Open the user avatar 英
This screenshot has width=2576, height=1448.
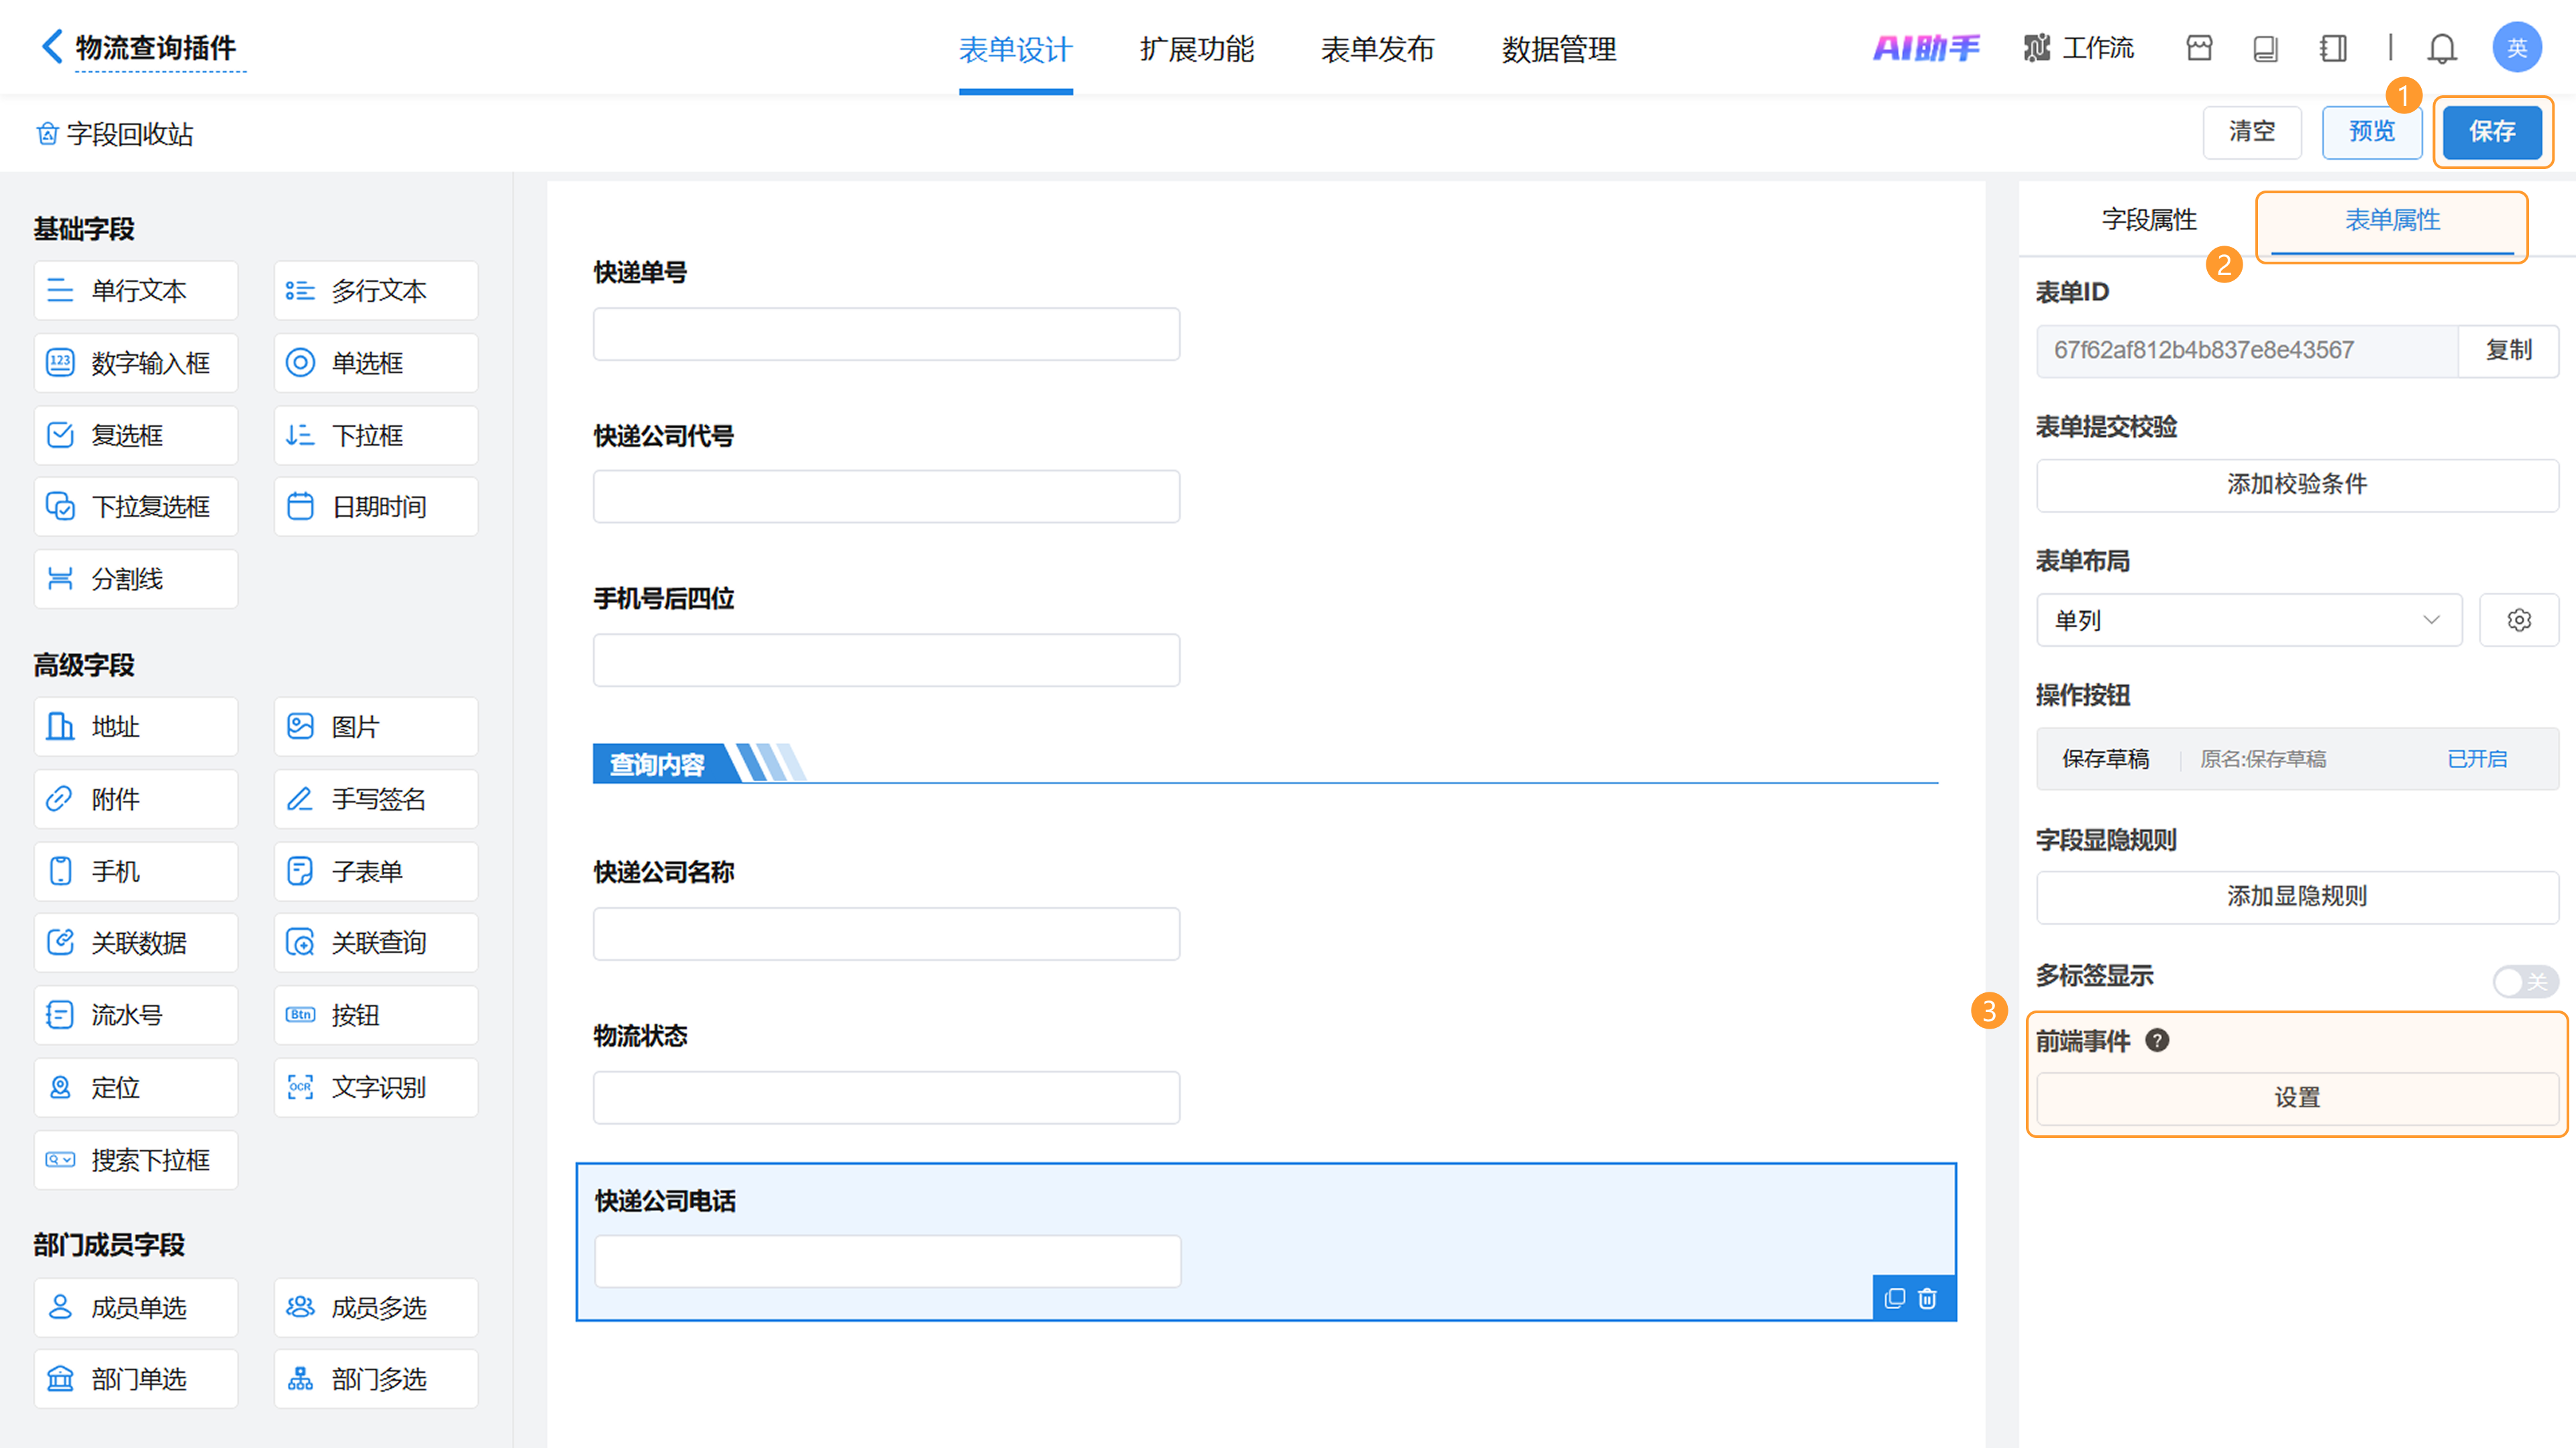coord(2517,47)
